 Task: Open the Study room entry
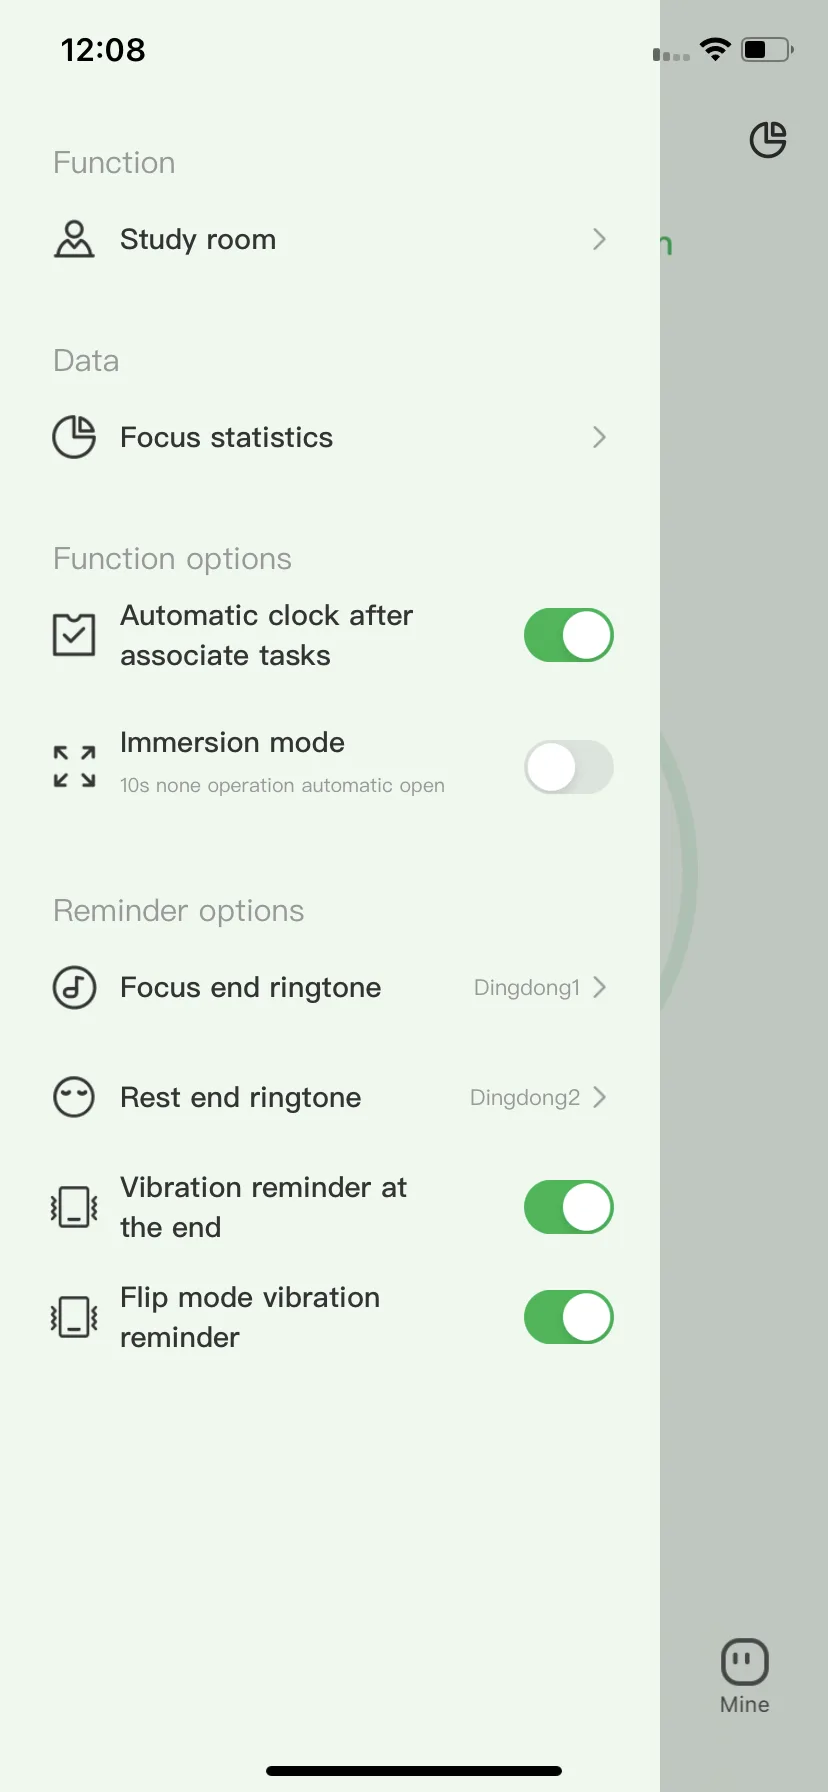[330, 239]
